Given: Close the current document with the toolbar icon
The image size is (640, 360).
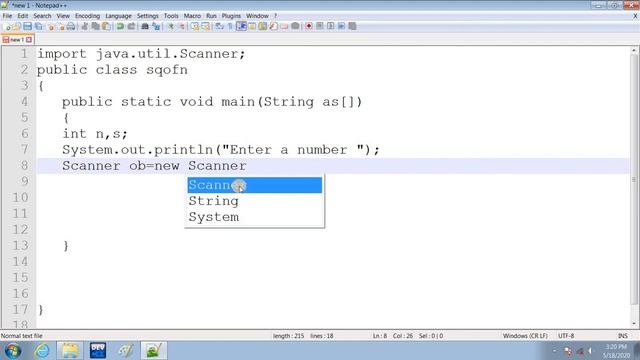Looking at the screenshot, I should (x=51, y=26).
